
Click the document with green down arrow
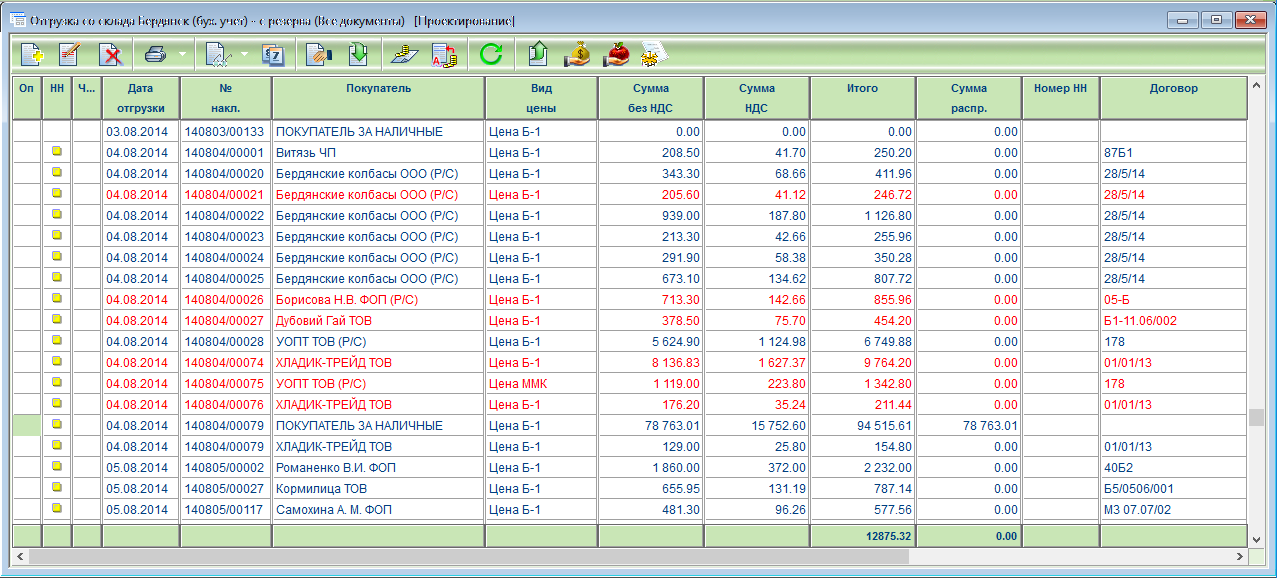coord(357,54)
